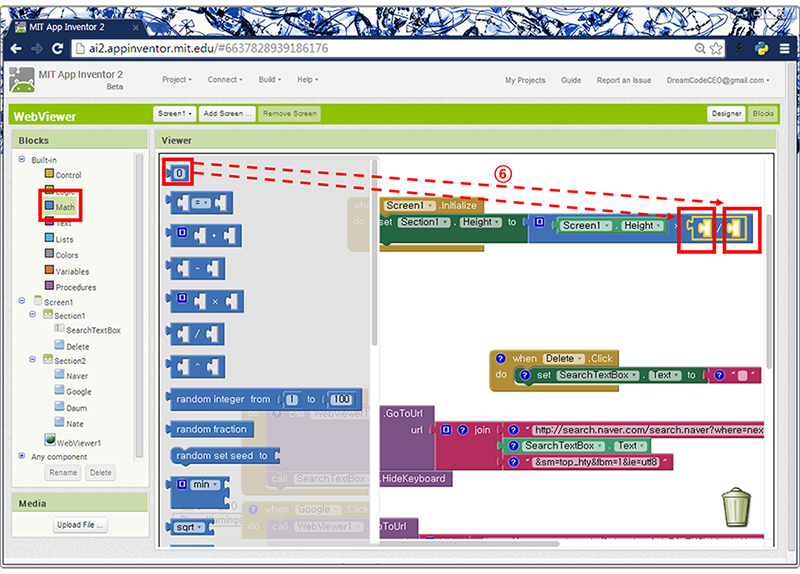This screenshot has width=800, height=574.
Task: Click the Python extension icon
Action: 761,48
